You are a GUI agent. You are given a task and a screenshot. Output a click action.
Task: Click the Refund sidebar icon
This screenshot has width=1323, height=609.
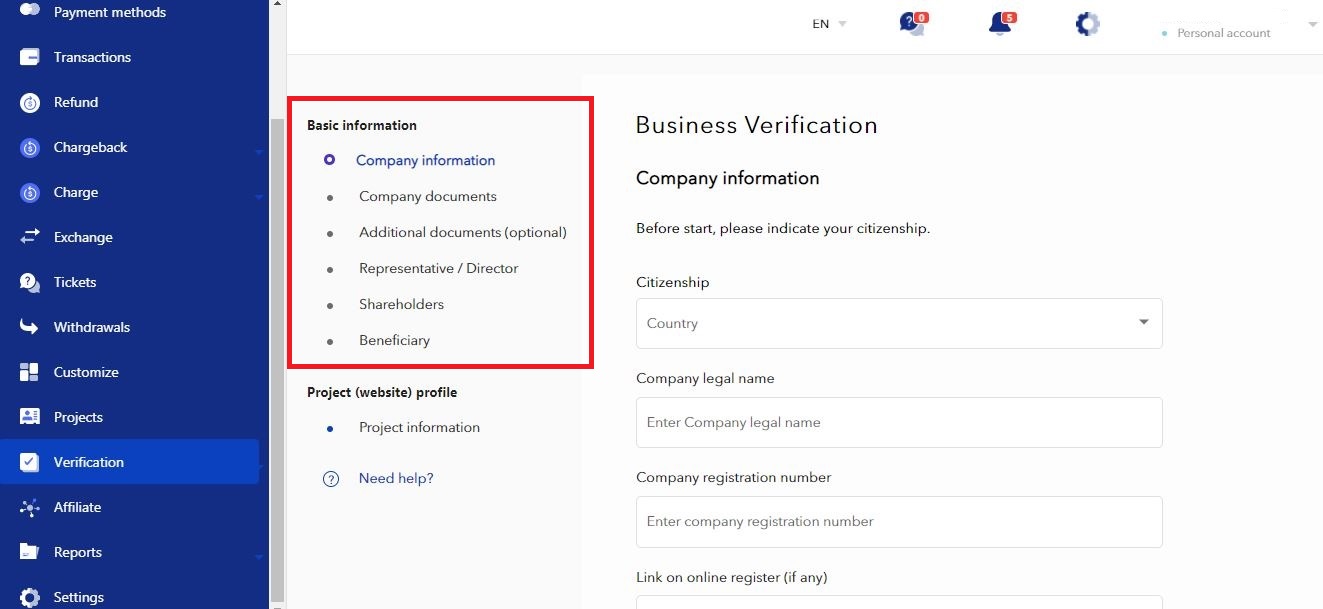point(30,102)
